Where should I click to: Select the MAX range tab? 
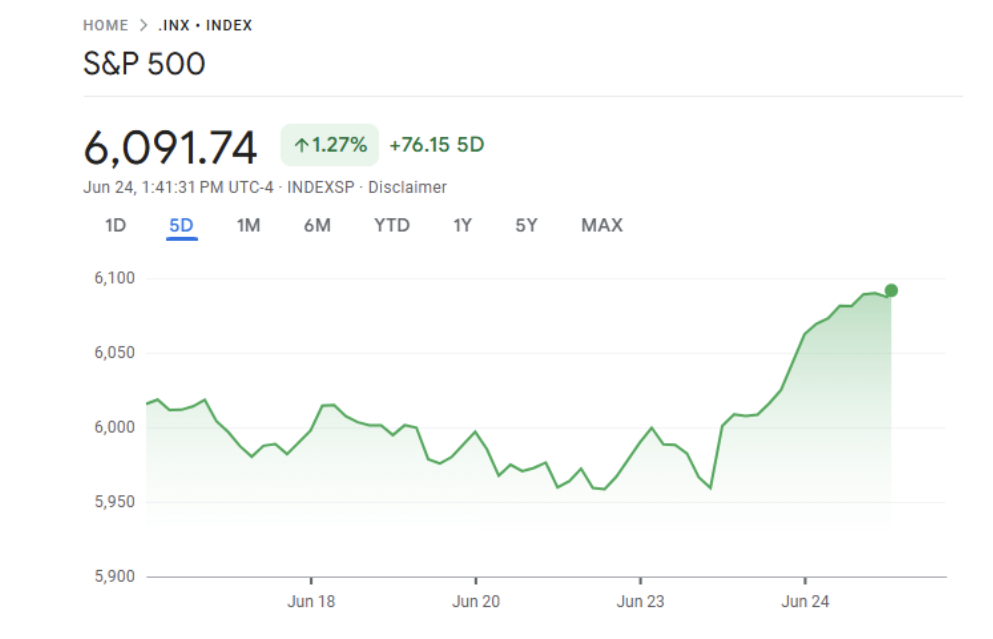click(602, 225)
